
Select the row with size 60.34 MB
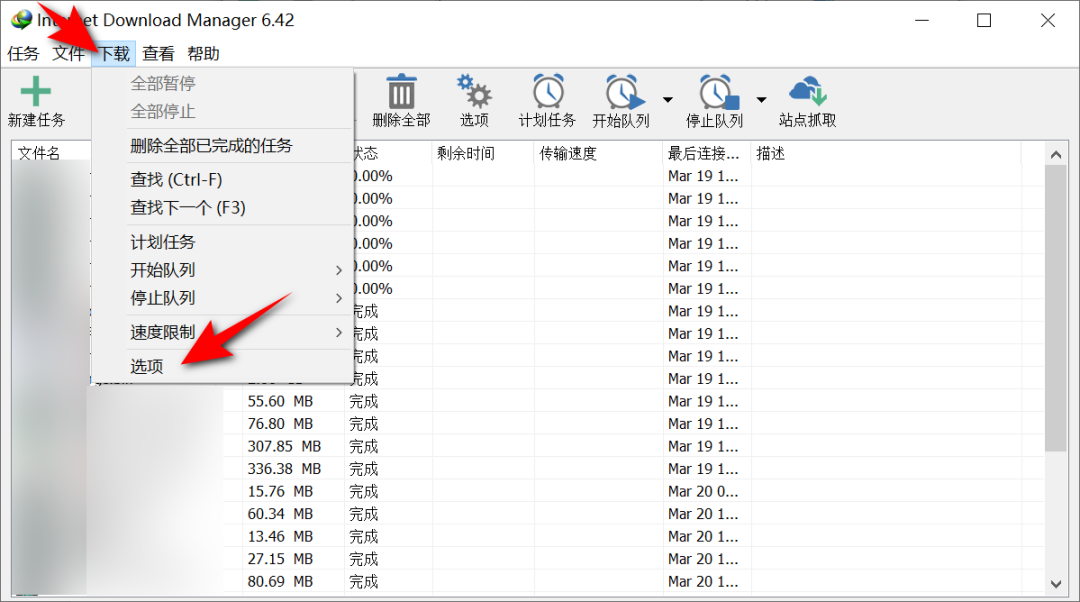[x=528, y=514]
